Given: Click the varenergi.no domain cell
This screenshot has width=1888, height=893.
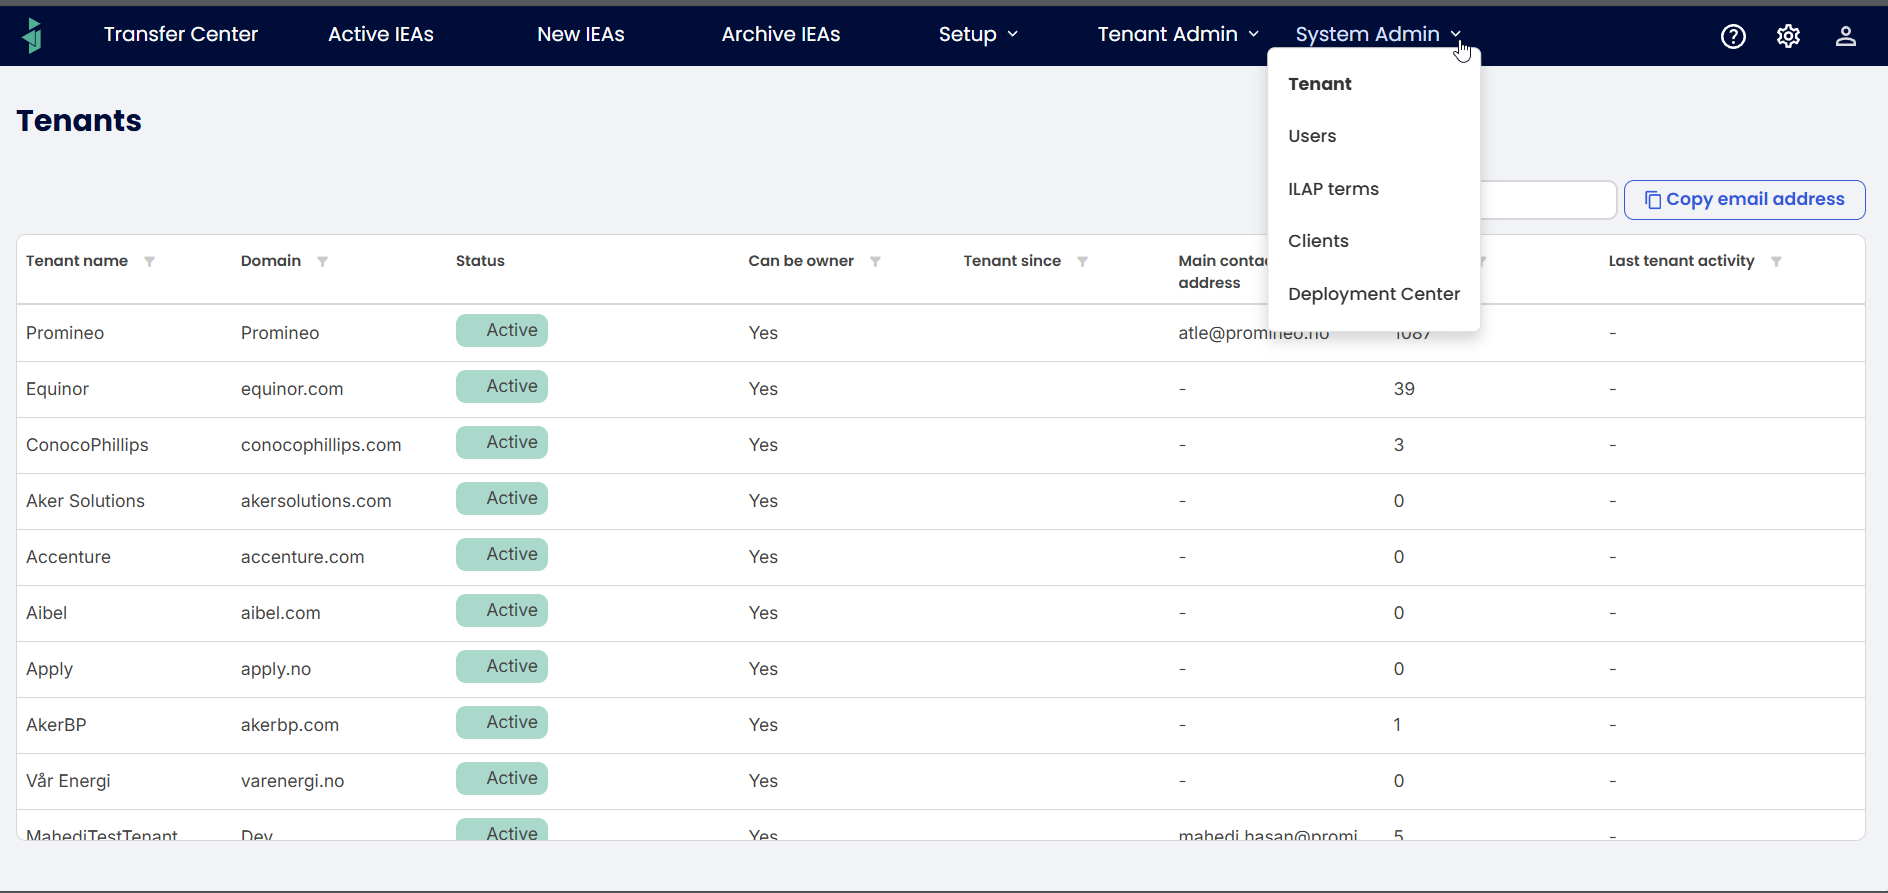Looking at the screenshot, I should point(293,781).
